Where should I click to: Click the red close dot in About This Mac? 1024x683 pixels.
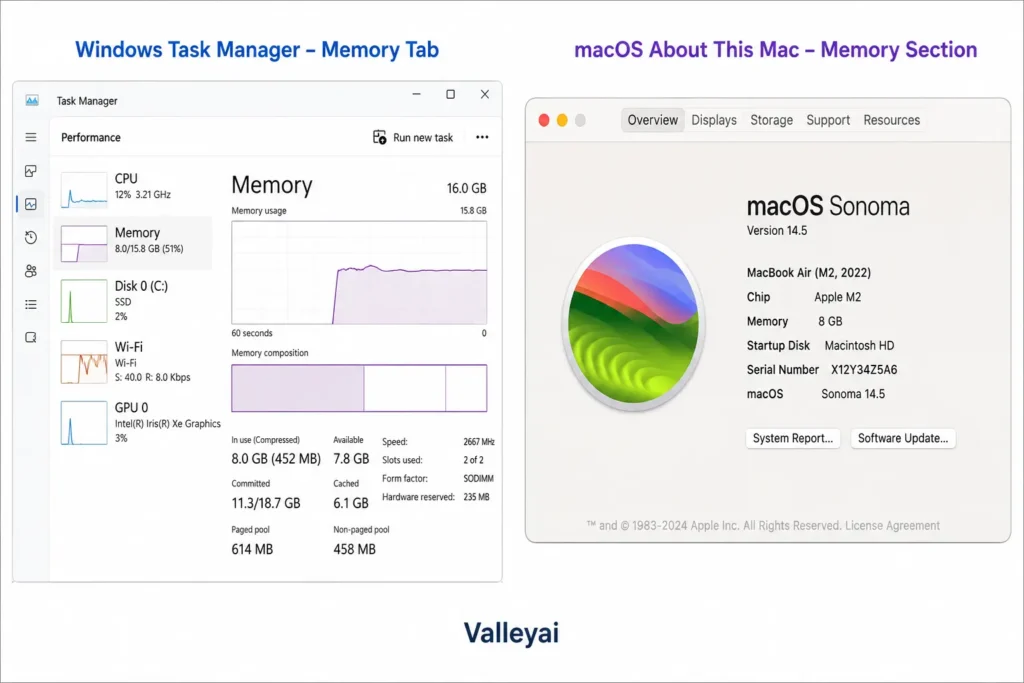[x=543, y=120]
